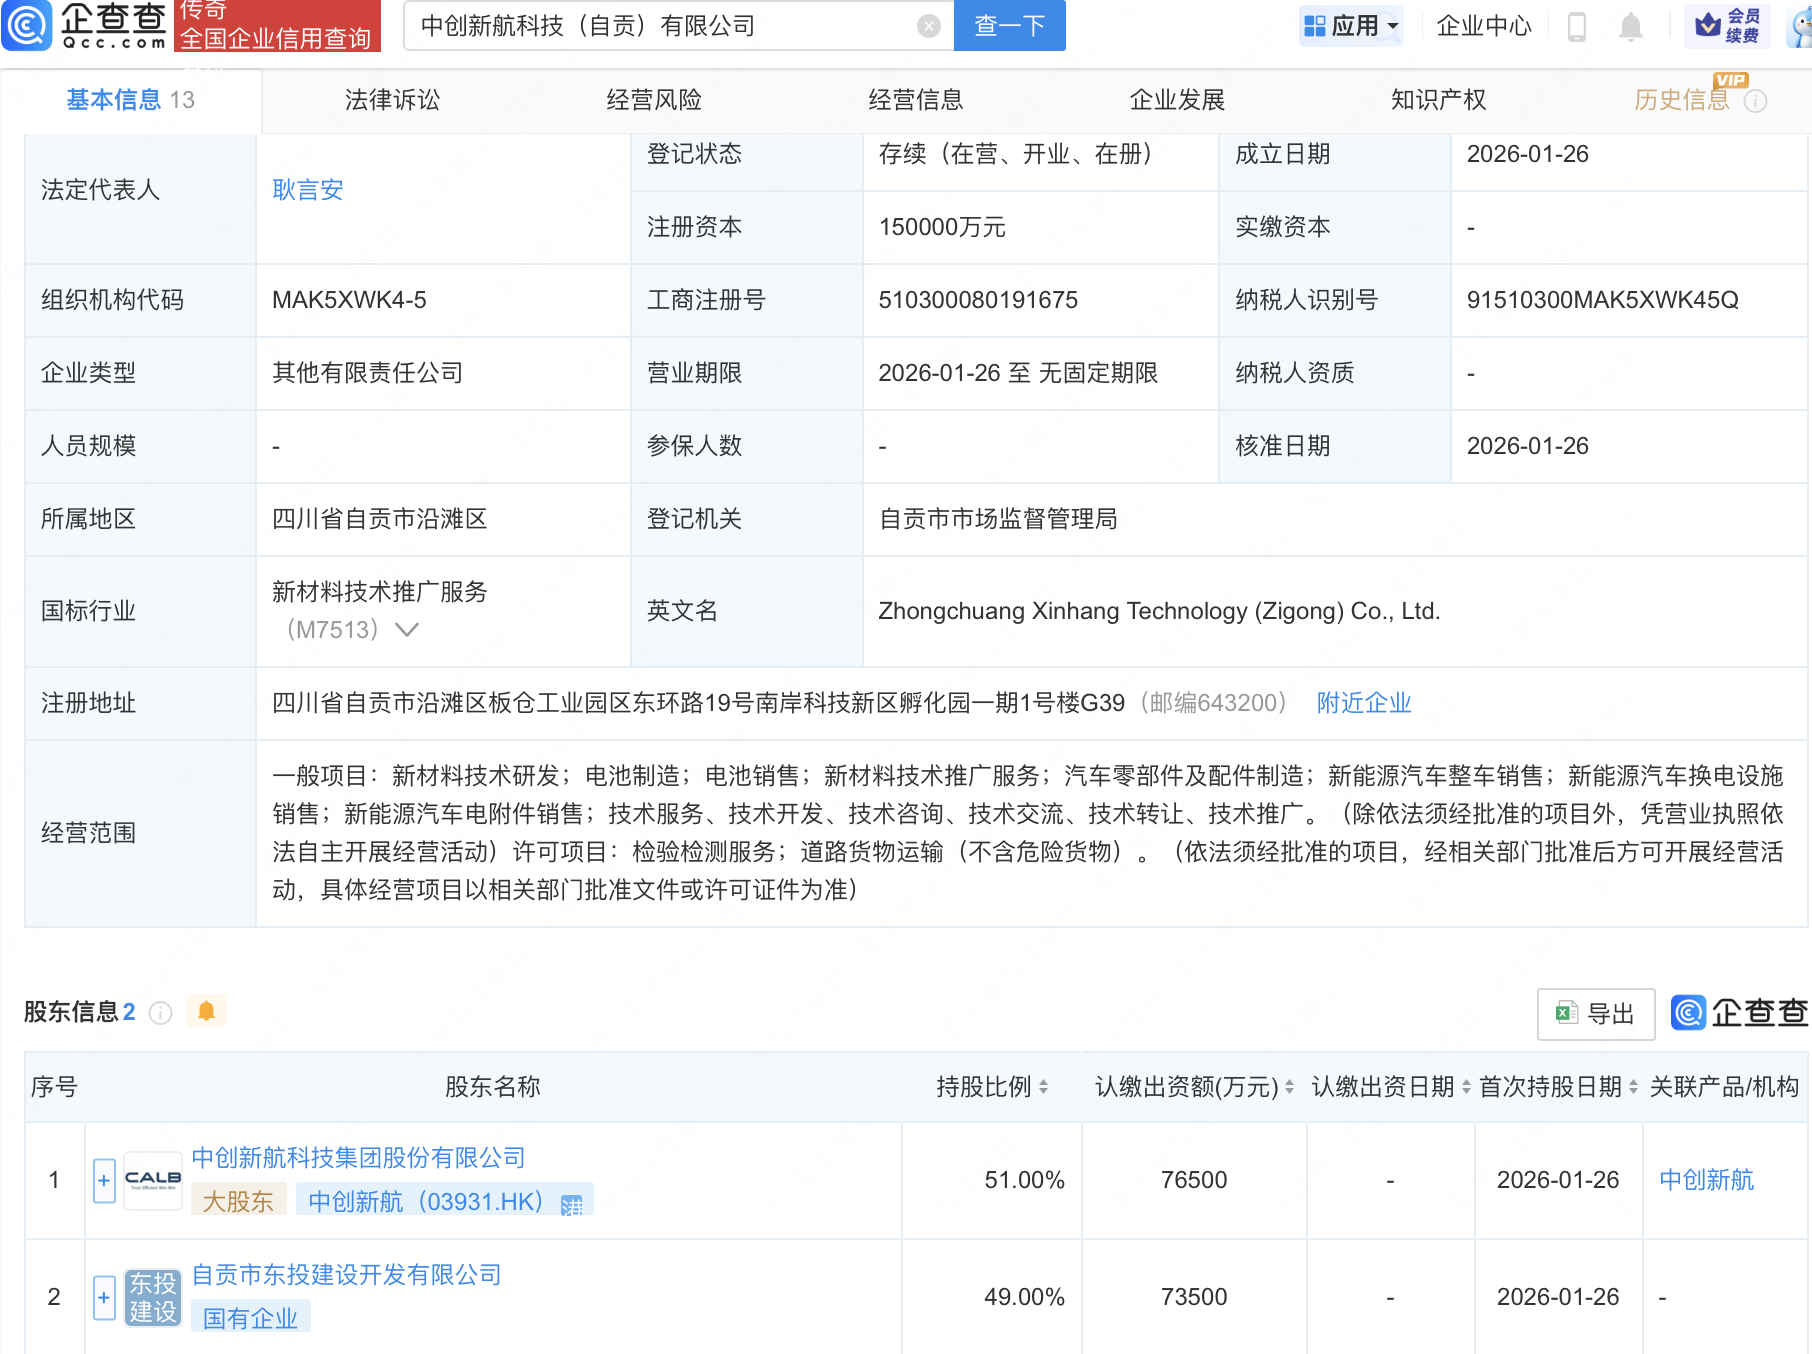Sort by 首次持股日期 column
This screenshot has width=1812, height=1354.
click(1633, 1087)
